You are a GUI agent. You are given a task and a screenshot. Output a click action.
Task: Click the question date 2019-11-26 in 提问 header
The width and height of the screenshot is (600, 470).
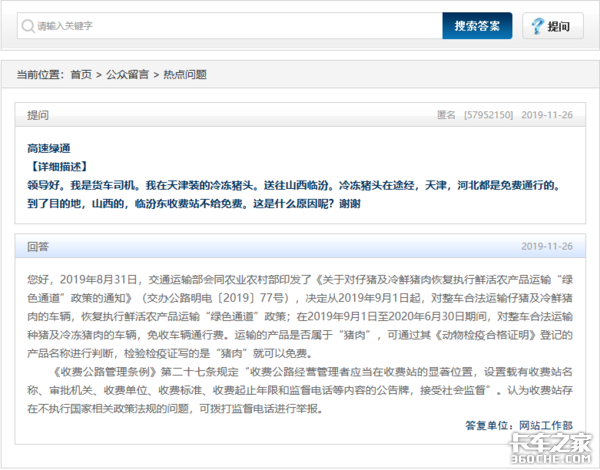[546, 115]
